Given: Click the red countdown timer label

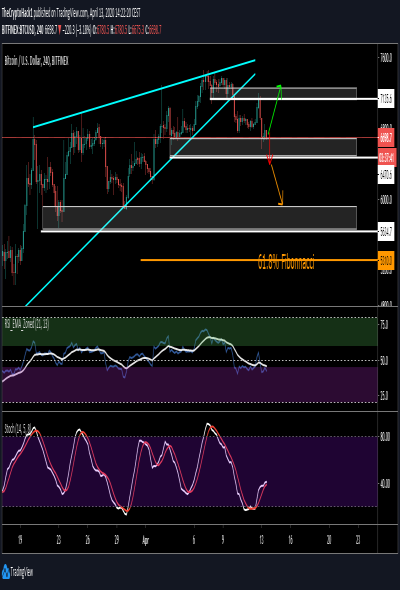Looking at the screenshot, I should [x=386, y=157].
